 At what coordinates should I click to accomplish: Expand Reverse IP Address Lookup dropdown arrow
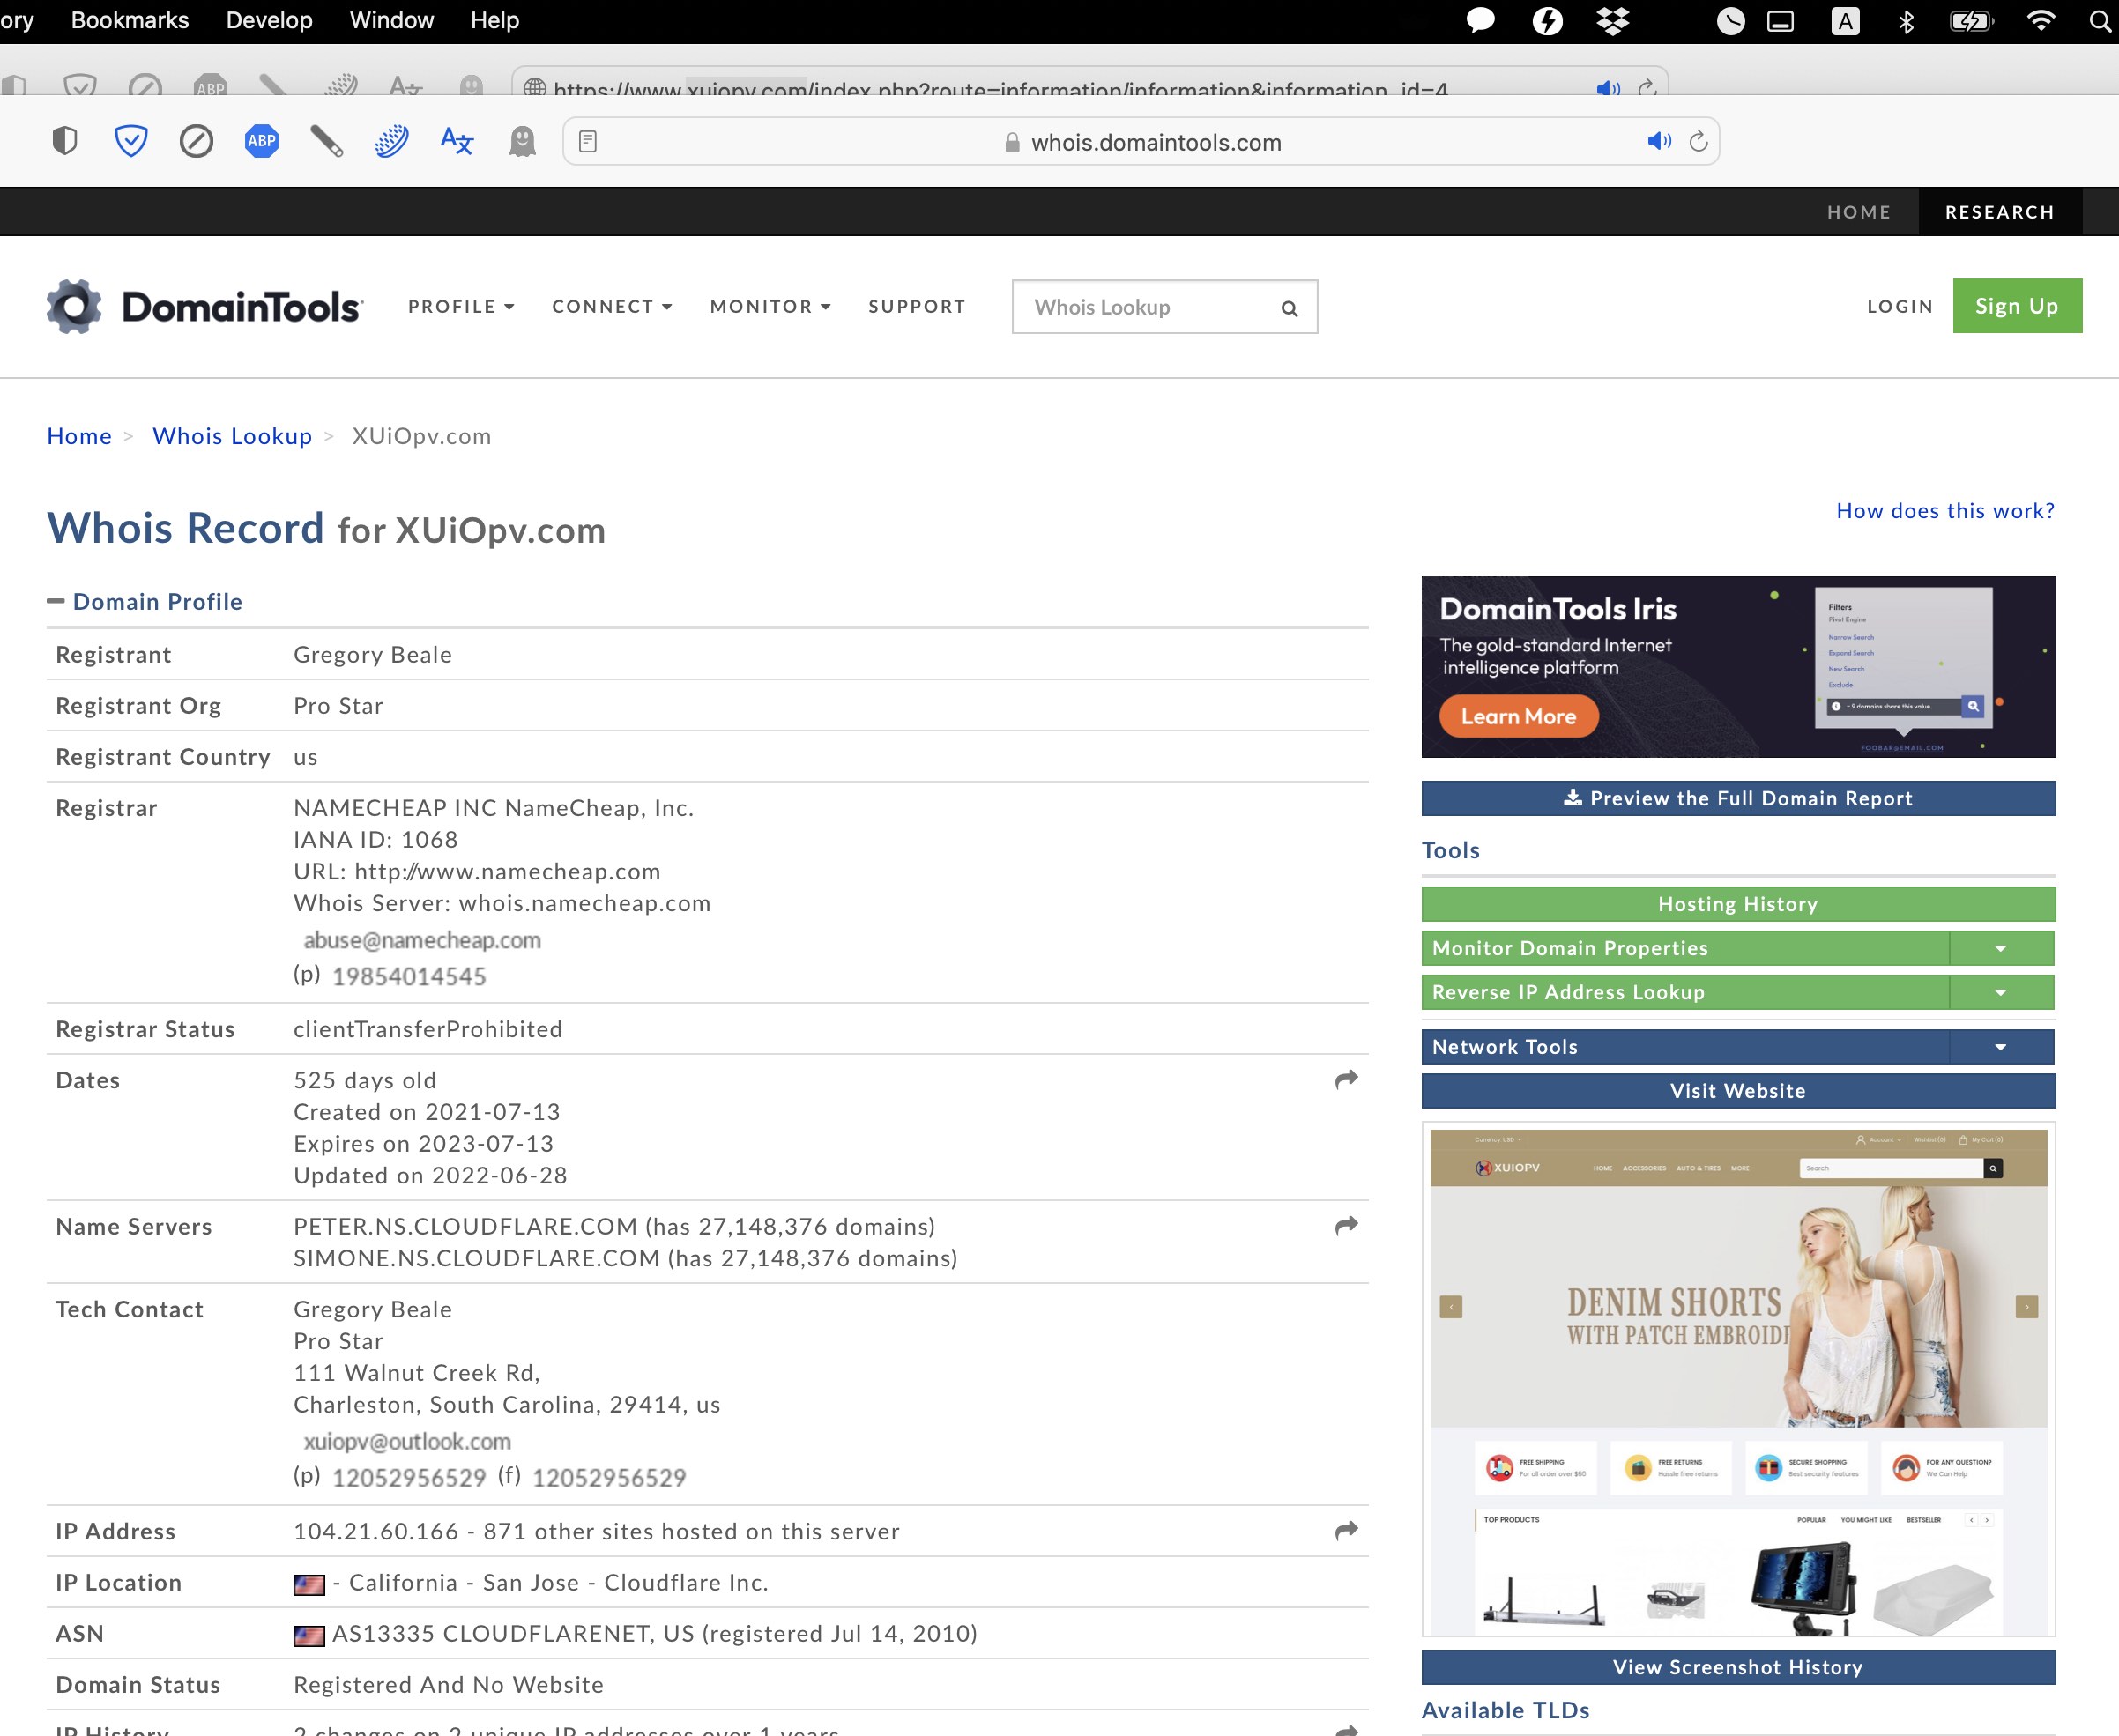pyautogui.click(x=2001, y=992)
